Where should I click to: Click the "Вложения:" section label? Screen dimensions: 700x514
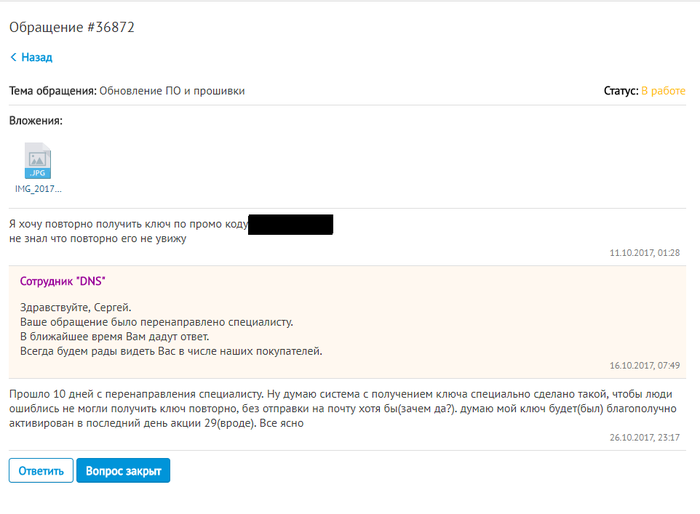pos(36,121)
